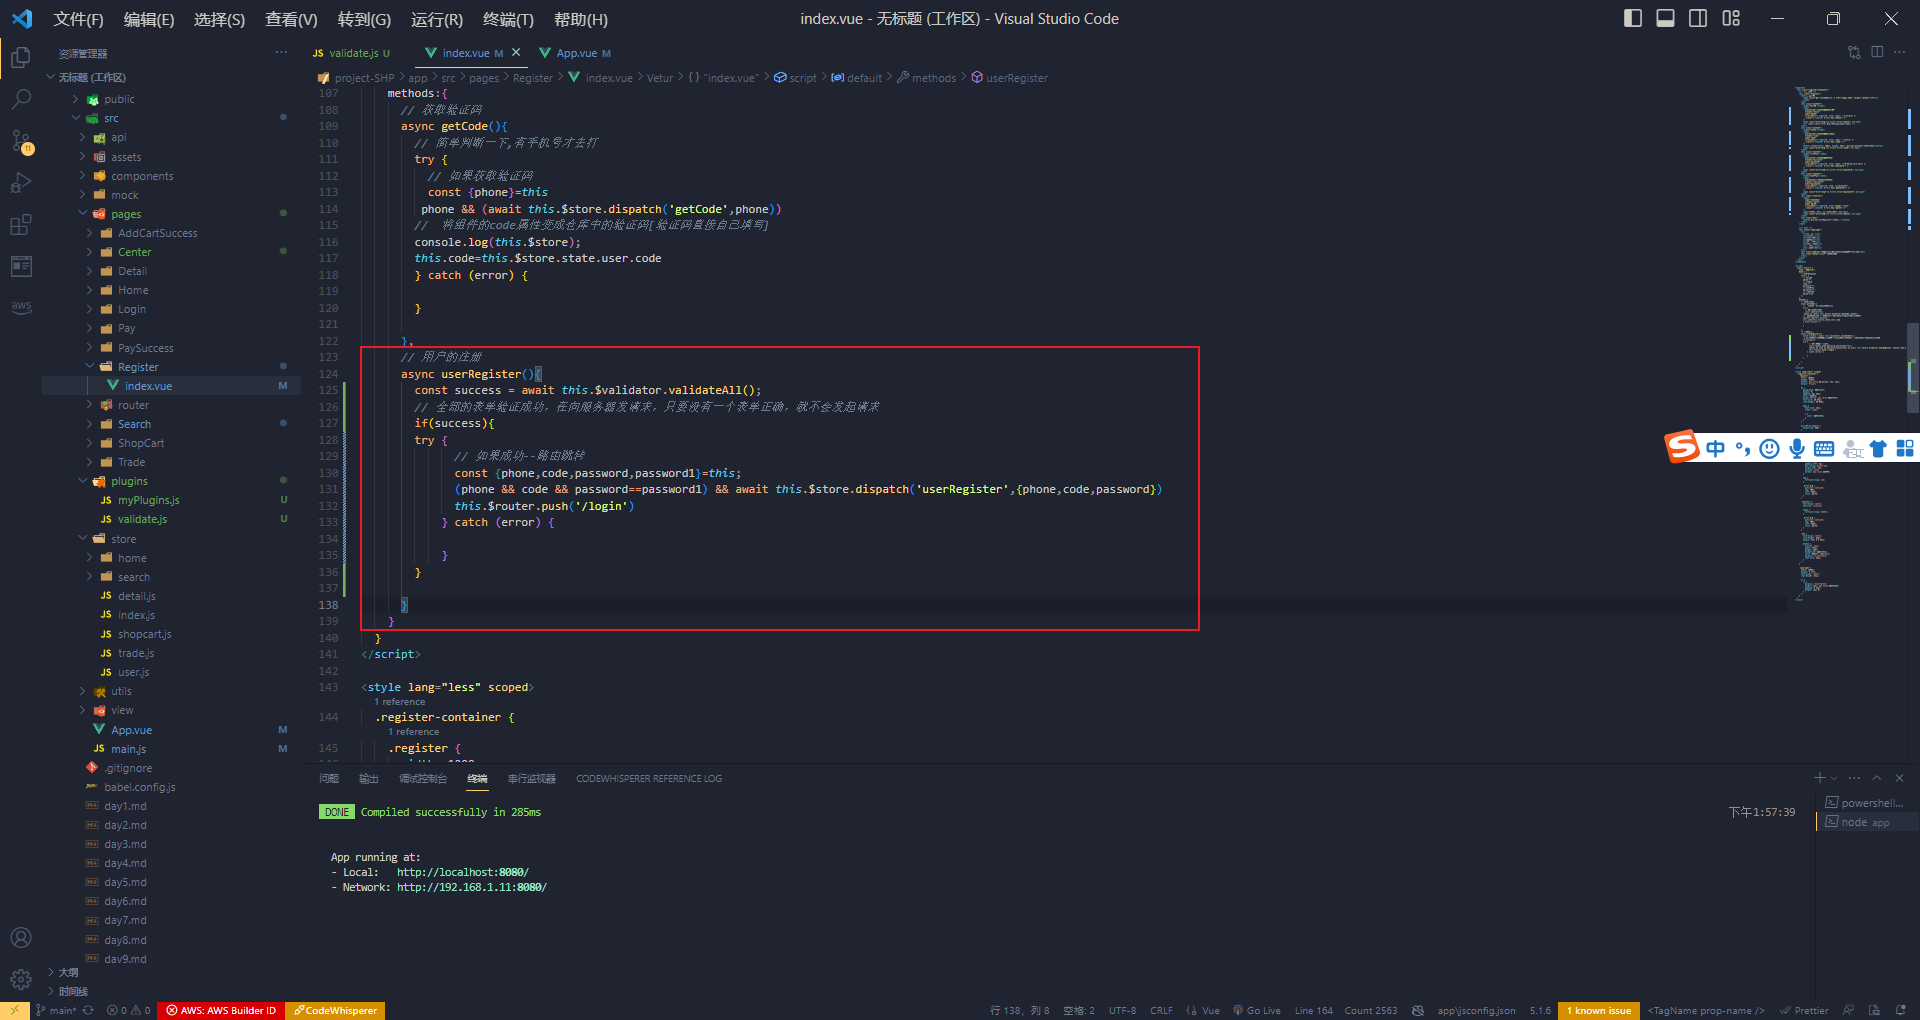The width and height of the screenshot is (1920, 1020).
Task: Open the local URL http://localhost:8080/
Action: coord(462,871)
